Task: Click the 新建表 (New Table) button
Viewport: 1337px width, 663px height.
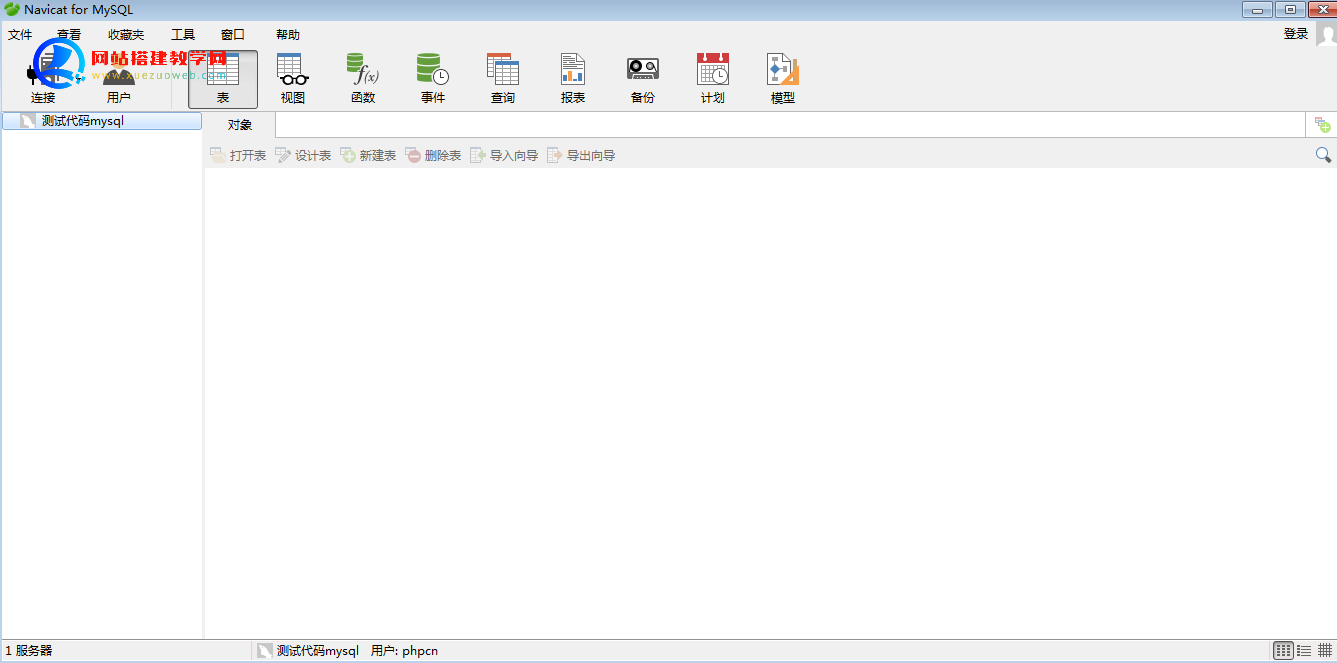Action: pos(368,155)
